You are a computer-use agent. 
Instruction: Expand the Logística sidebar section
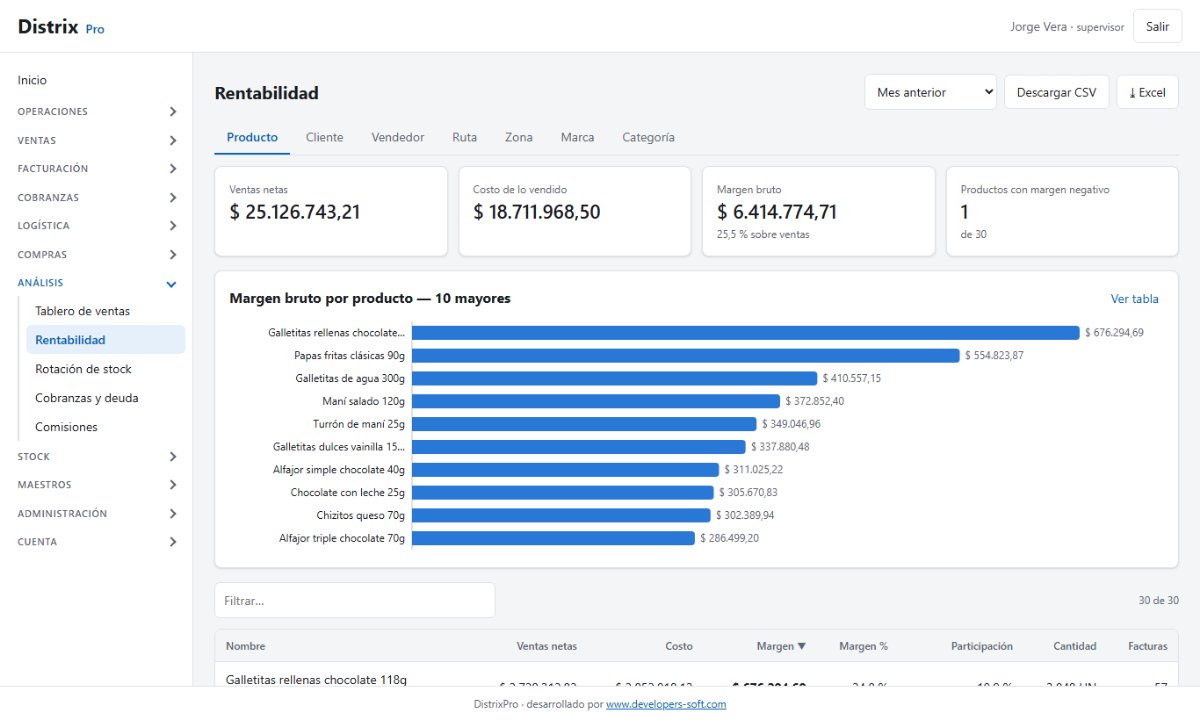tap(96, 226)
